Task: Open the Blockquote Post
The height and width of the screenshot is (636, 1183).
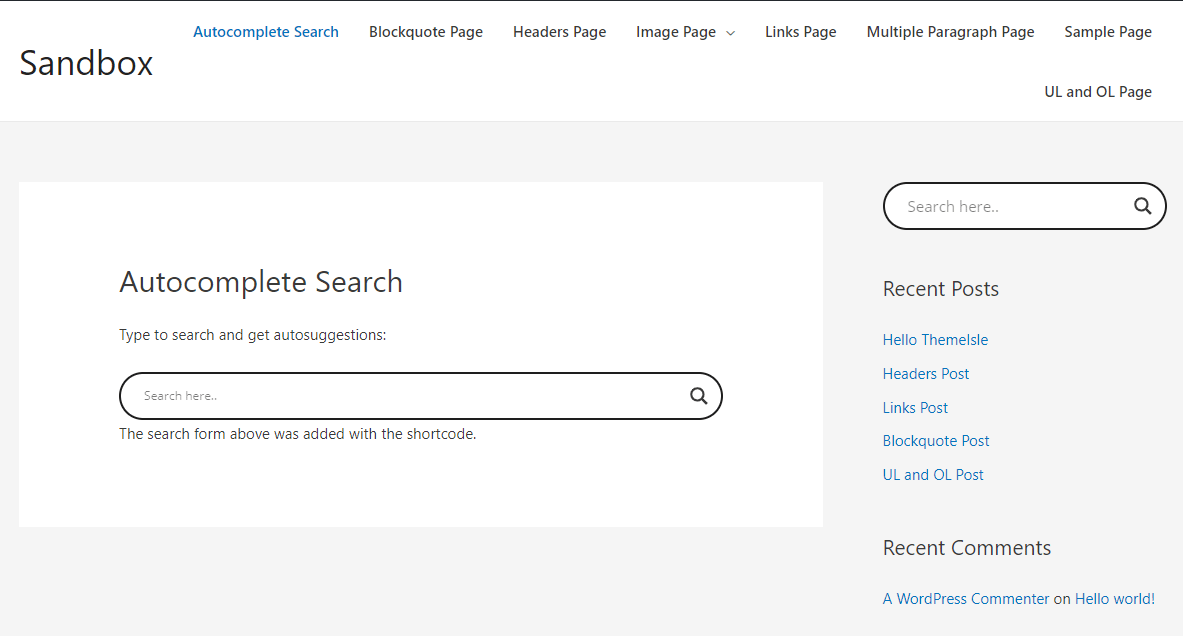Action: 936,440
